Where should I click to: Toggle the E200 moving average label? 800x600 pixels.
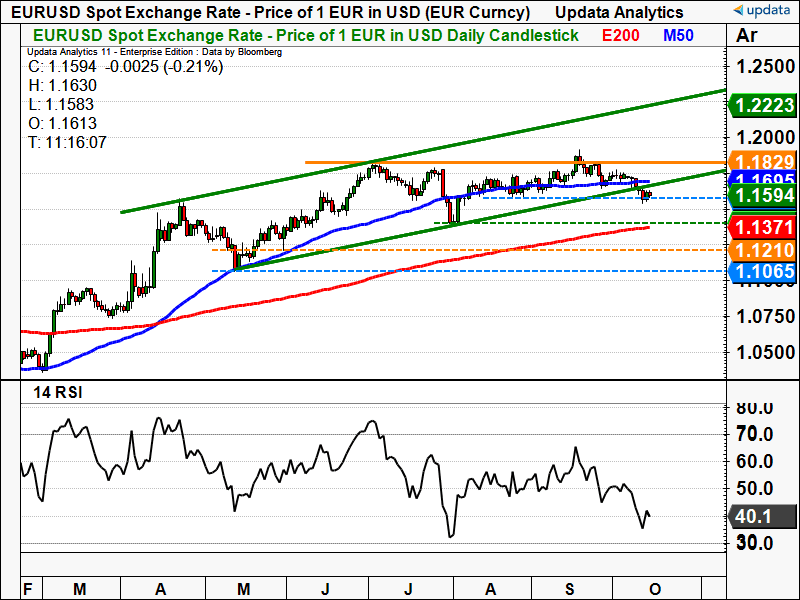point(624,35)
